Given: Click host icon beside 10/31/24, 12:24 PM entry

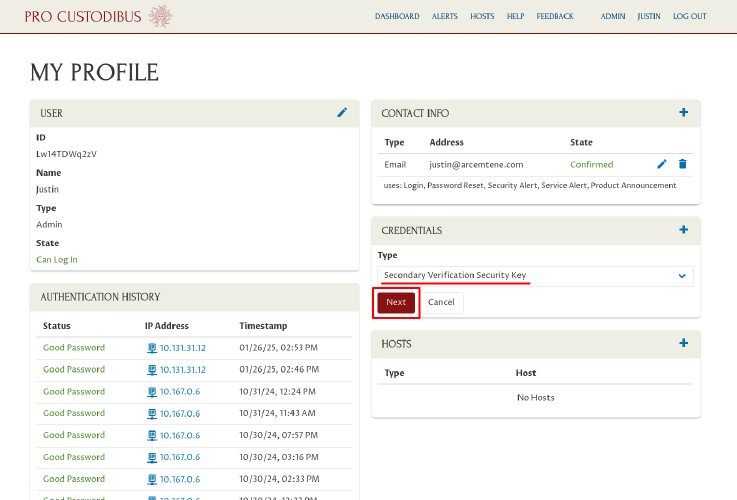Looking at the screenshot, I should point(152,392).
